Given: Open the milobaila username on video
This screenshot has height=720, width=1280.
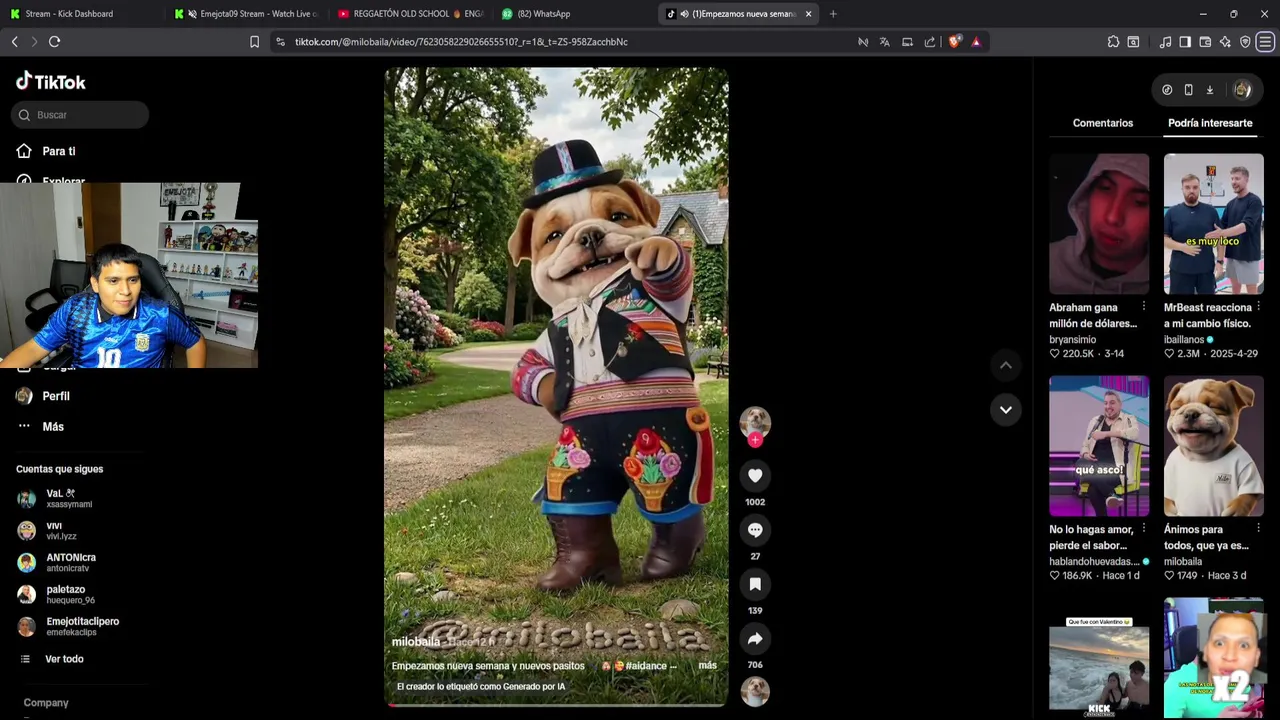Looking at the screenshot, I should 416,642.
